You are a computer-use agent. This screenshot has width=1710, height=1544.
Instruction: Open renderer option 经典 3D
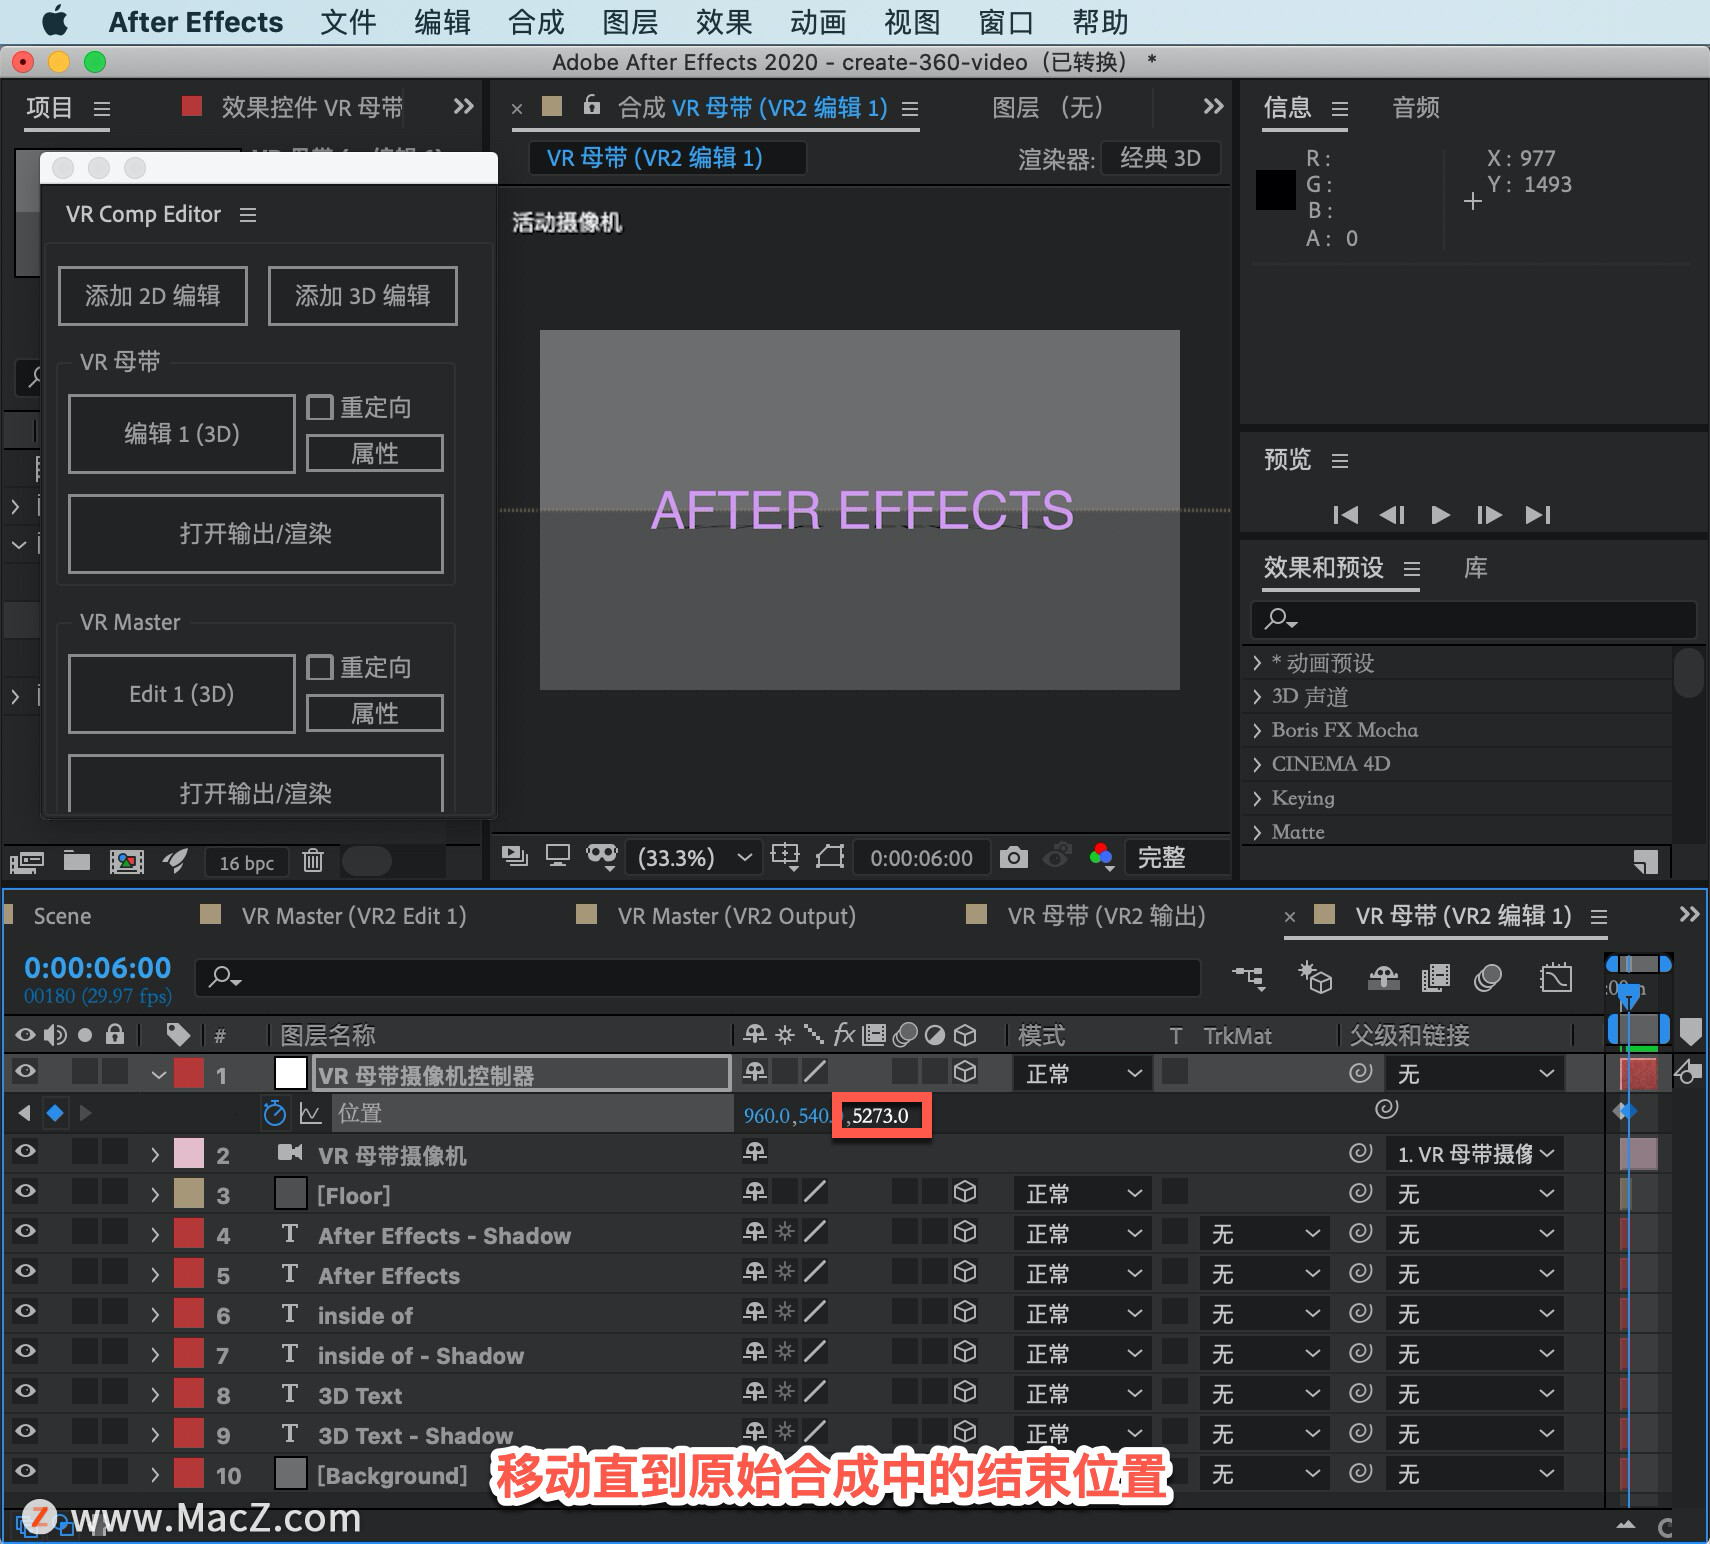pos(1161,158)
